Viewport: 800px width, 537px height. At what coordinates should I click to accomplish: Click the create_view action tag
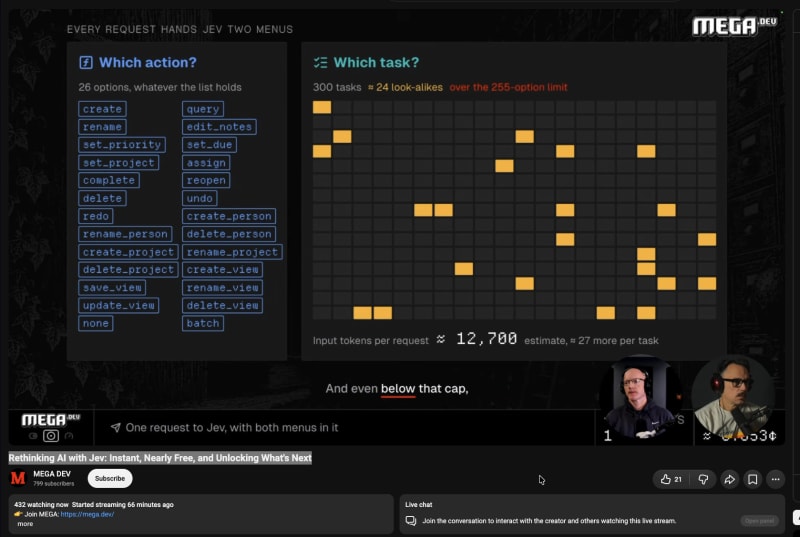(222, 270)
